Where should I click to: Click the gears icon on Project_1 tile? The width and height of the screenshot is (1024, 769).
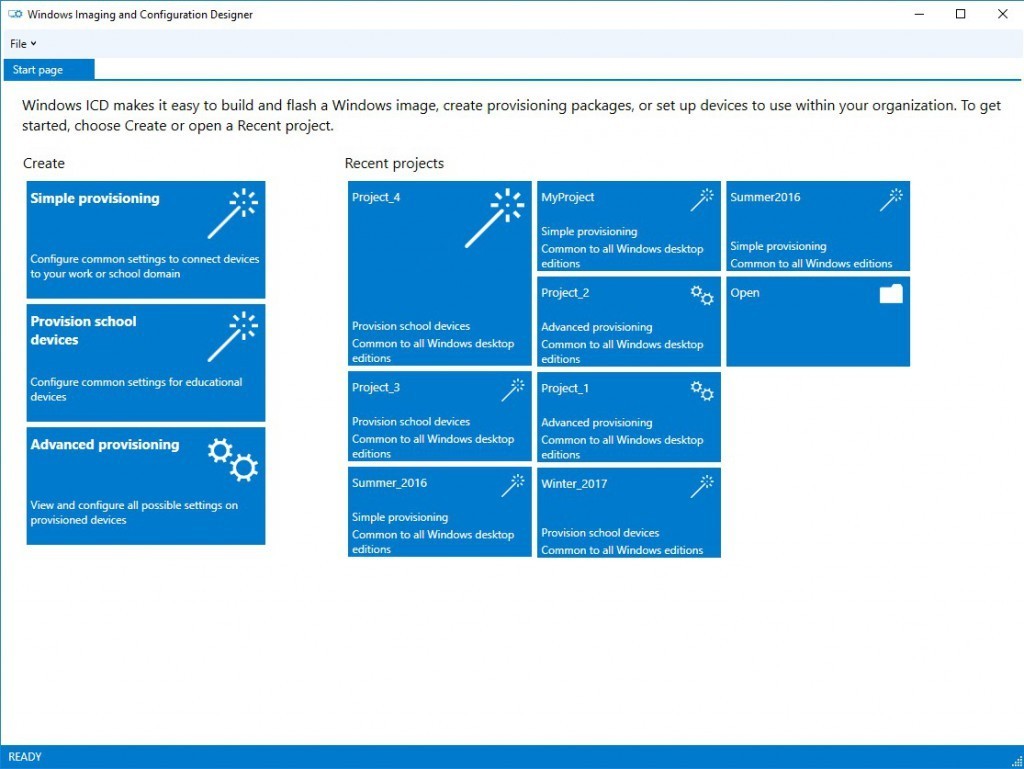702,390
